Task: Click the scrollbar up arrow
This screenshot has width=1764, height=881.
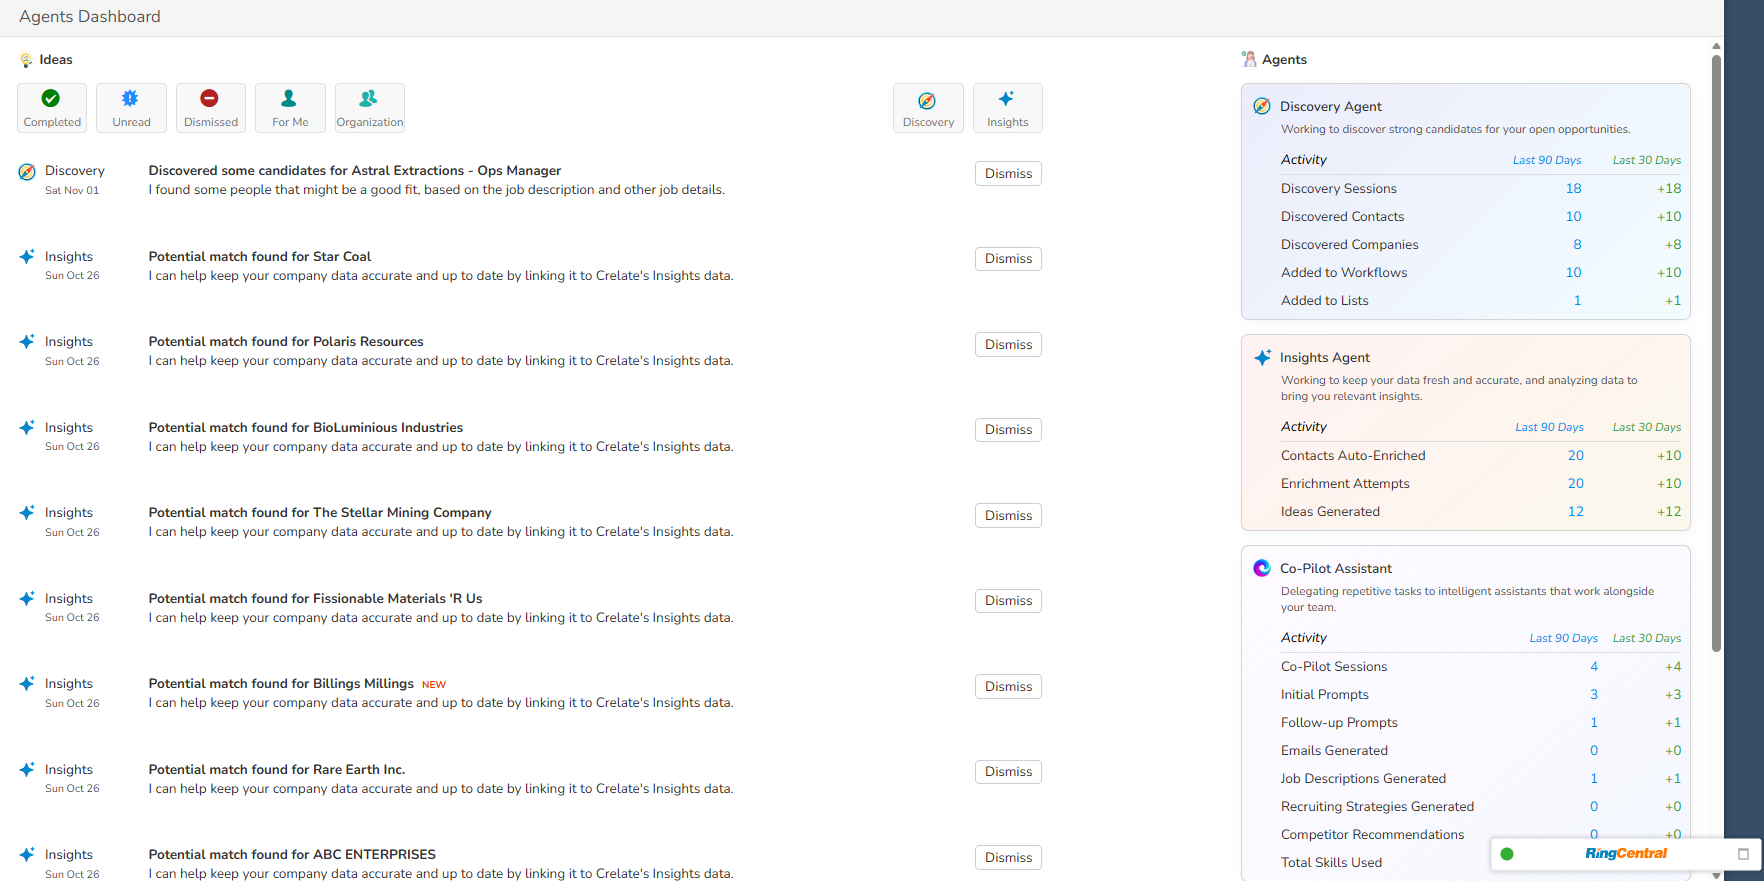Action: [x=1717, y=46]
